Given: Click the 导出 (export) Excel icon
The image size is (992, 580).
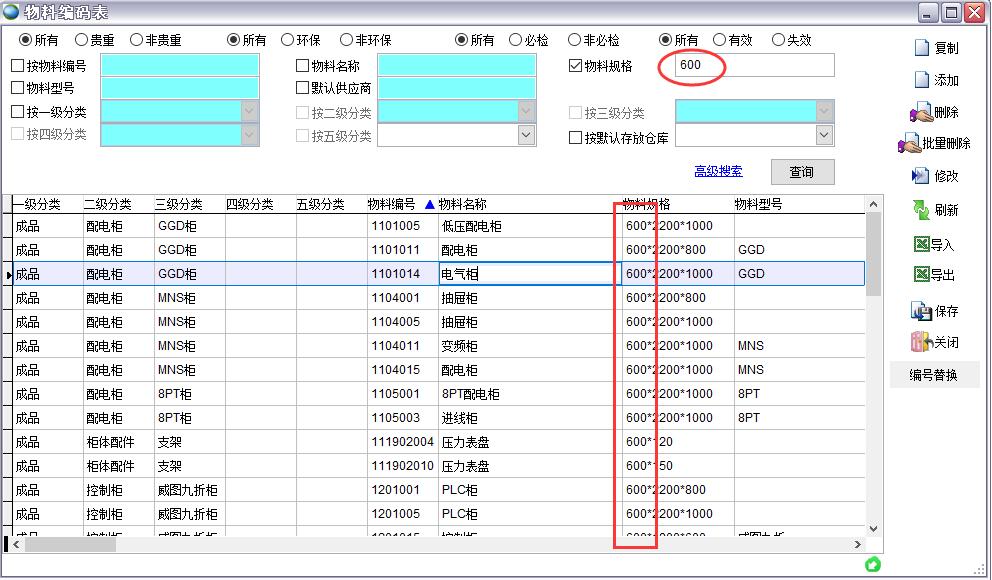Looking at the screenshot, I should pos(921,275).
